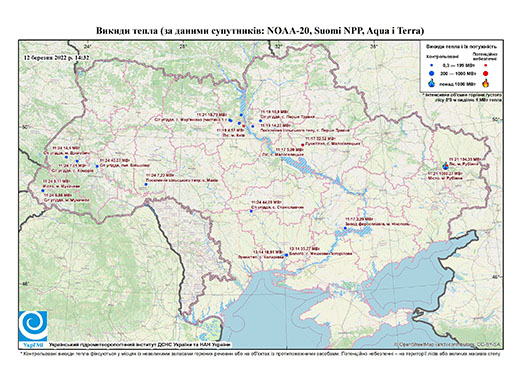
Task: Click the blue flame icon in the legend
Action: pyautogui.click(x=432, y=83)
